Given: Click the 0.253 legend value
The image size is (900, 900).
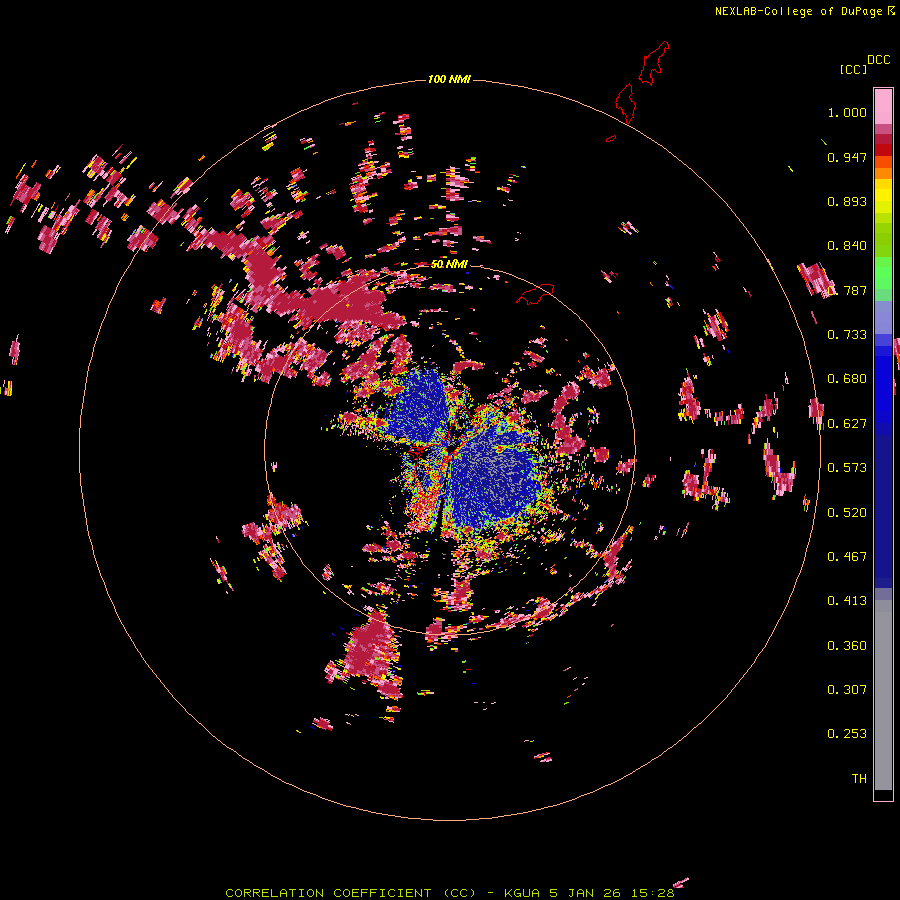Looking at the screenshot, I should point(847,734).
